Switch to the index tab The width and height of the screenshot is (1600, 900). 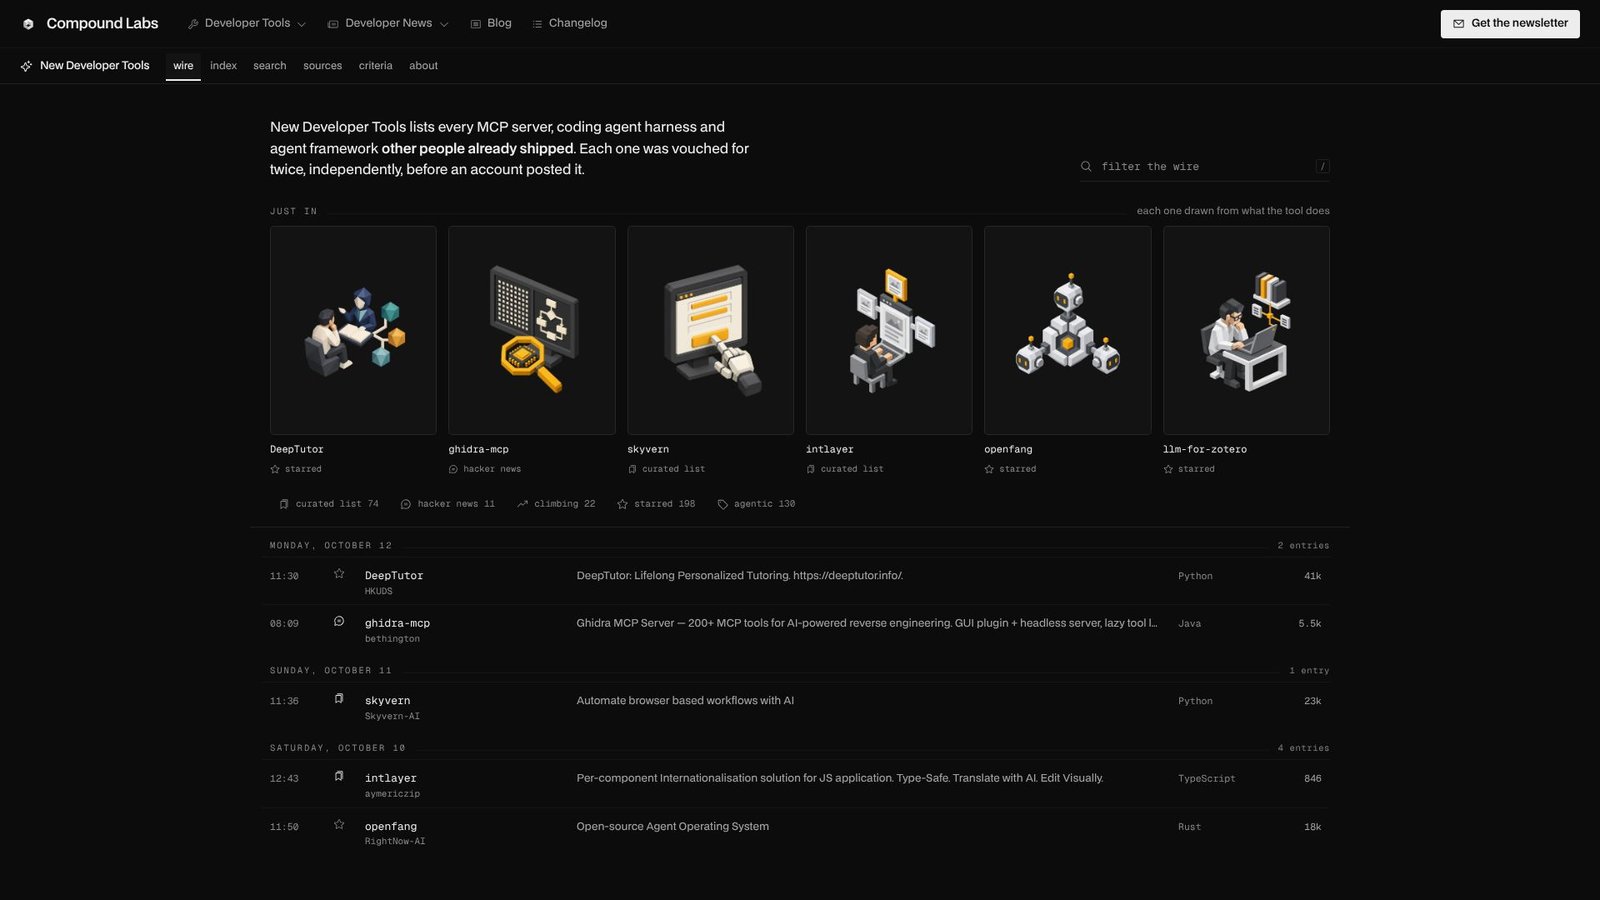(223, 66)
